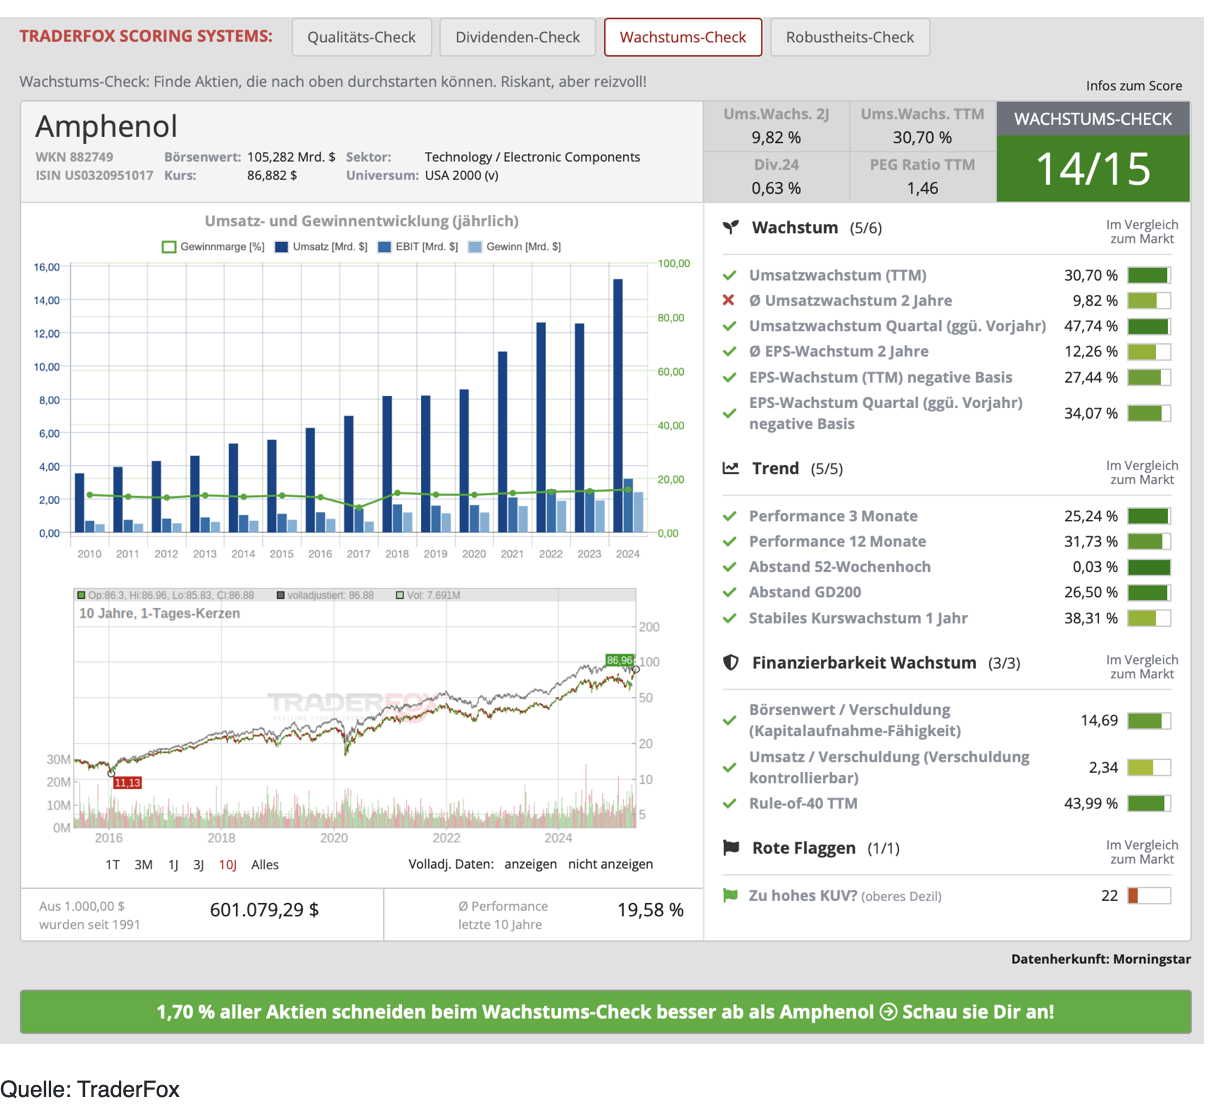This screenshot has height=1108, width=1224.
Task: Click the Zu hohes KUV market comparison bar
Action: tap(1149, 896)
